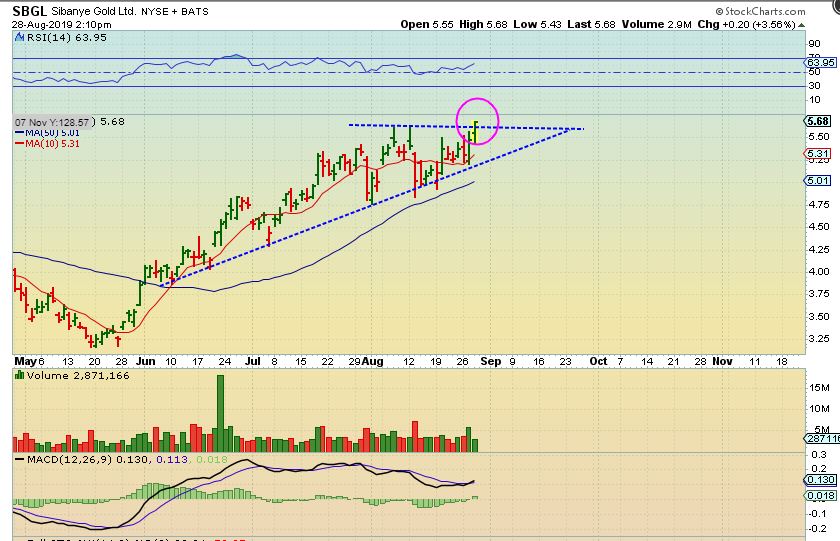Select the 5.31 MA(10) axis tag

(818, 154)
